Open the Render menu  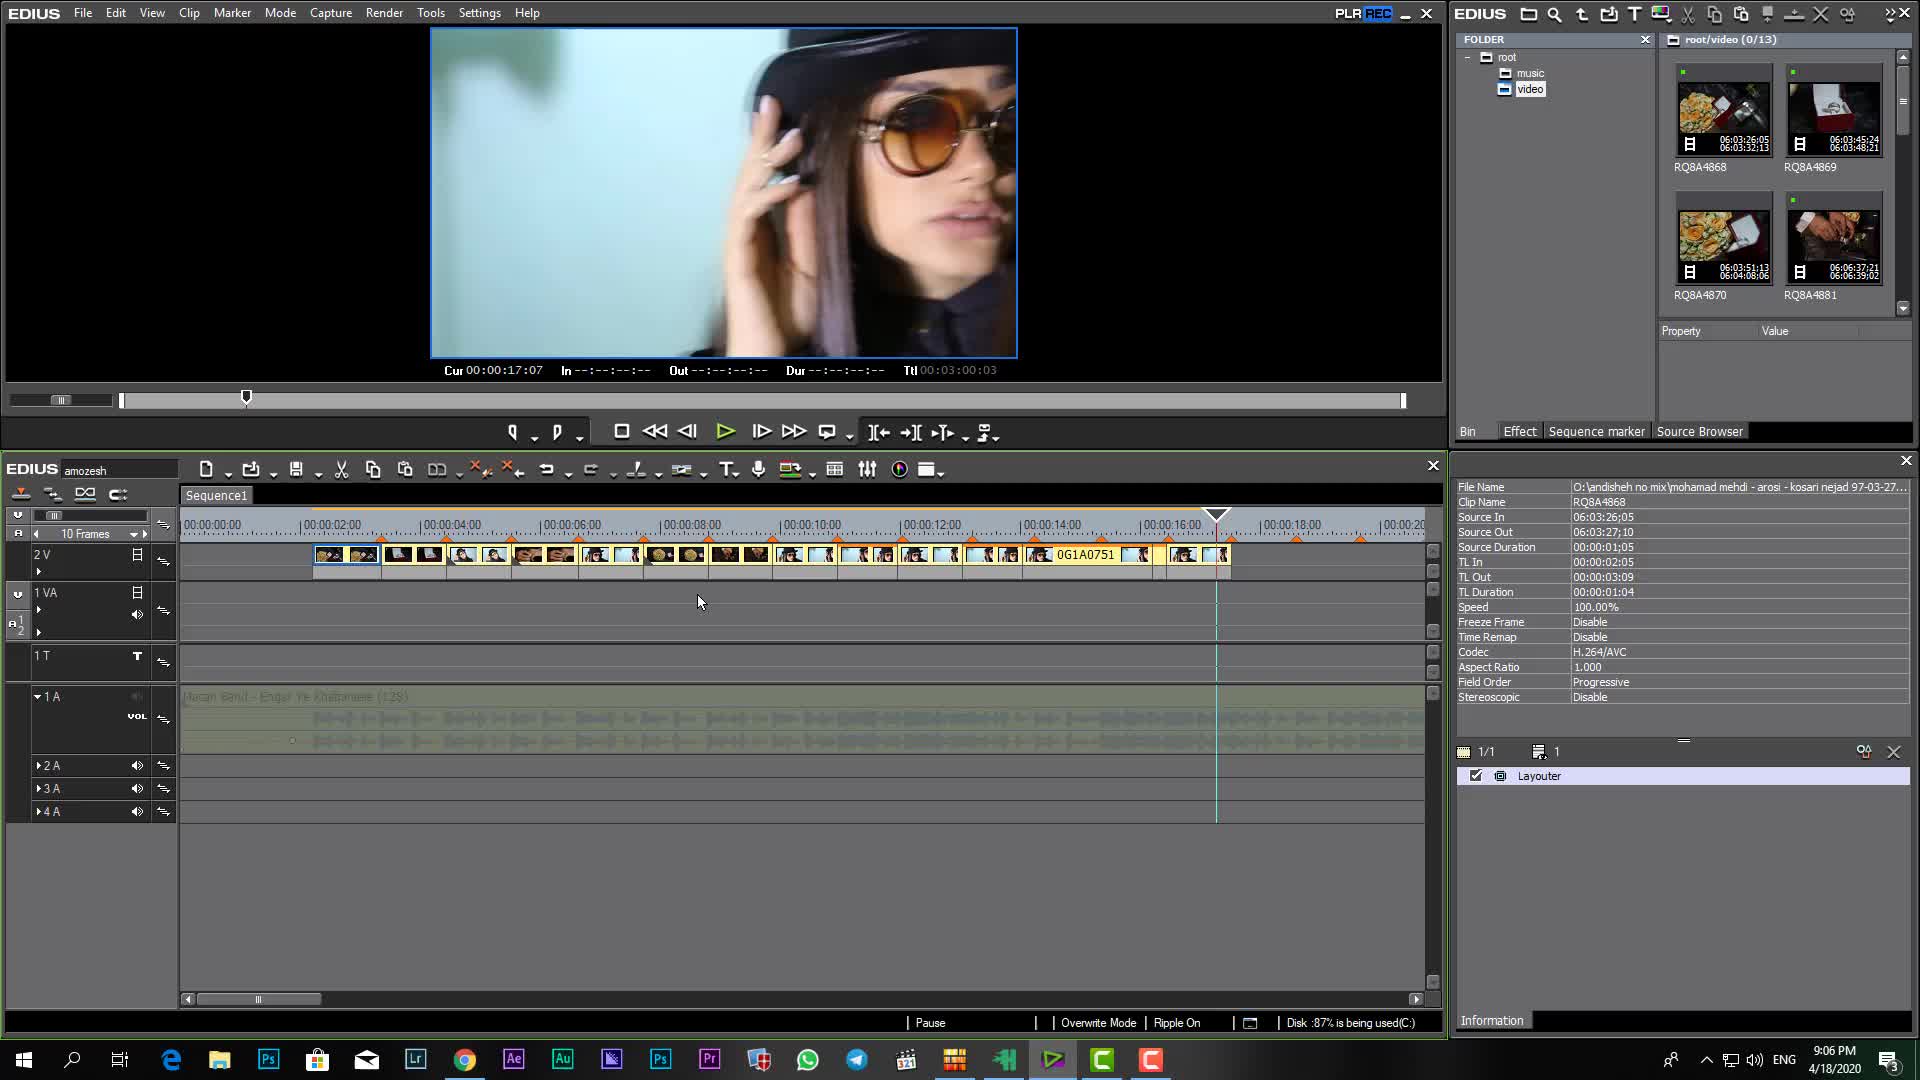tap(384, 13)
